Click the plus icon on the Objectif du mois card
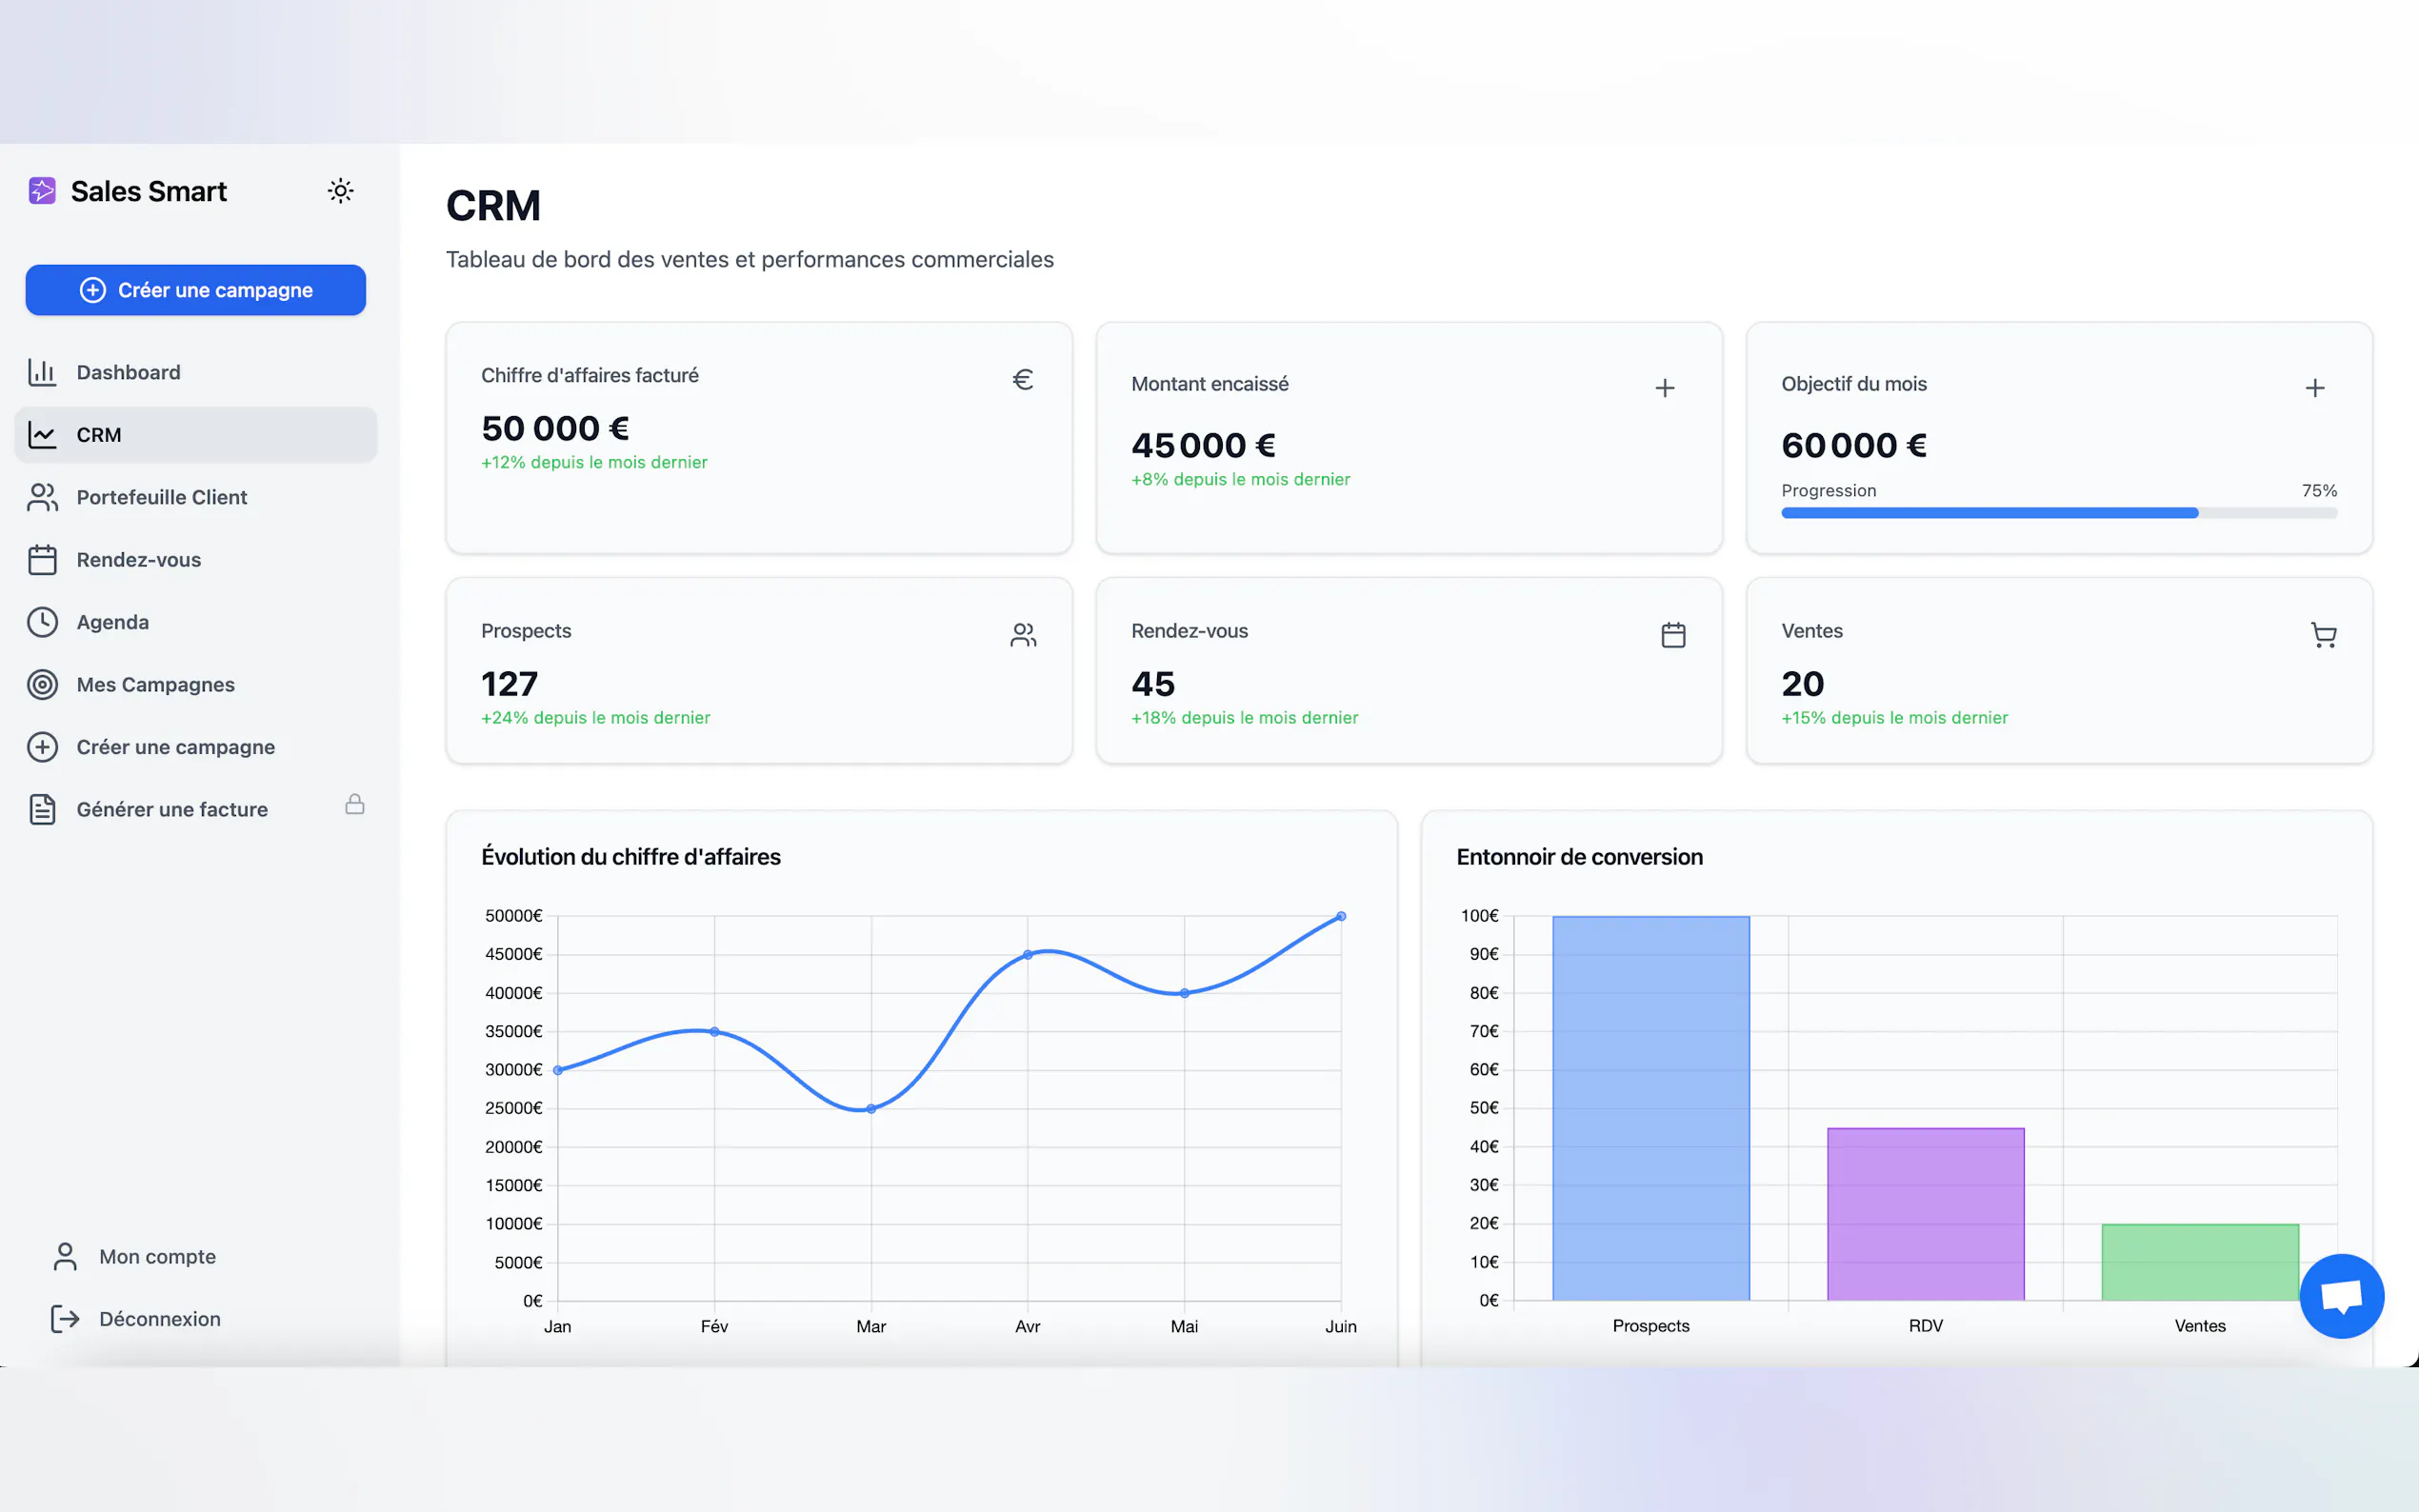The image size is (2419, 1512). click(2314, 388)
